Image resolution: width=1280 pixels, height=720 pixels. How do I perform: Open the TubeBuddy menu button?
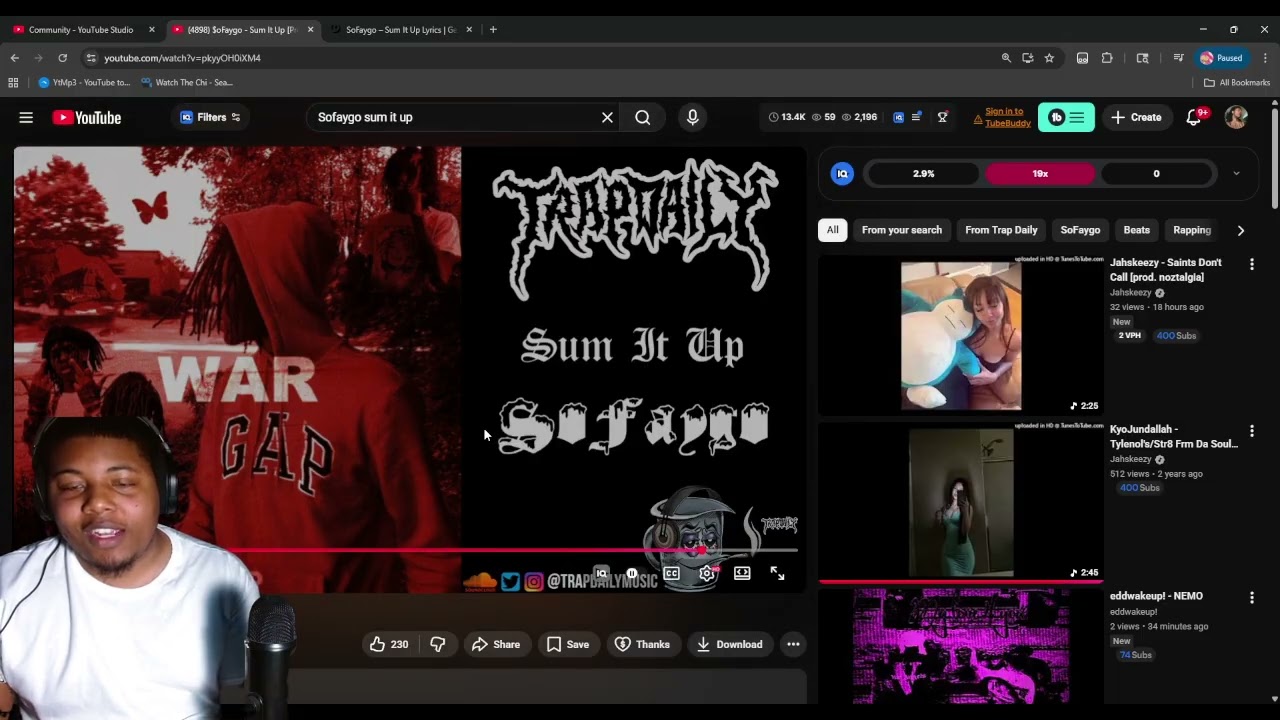pos(1066,117)
